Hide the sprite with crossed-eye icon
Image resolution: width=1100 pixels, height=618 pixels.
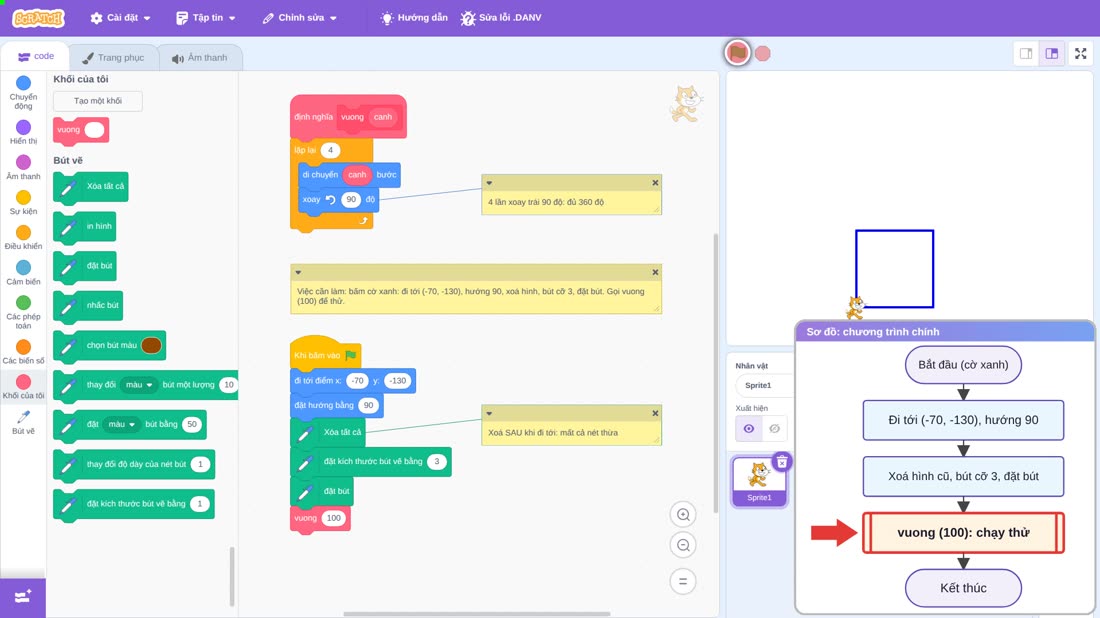coord(774,429)
